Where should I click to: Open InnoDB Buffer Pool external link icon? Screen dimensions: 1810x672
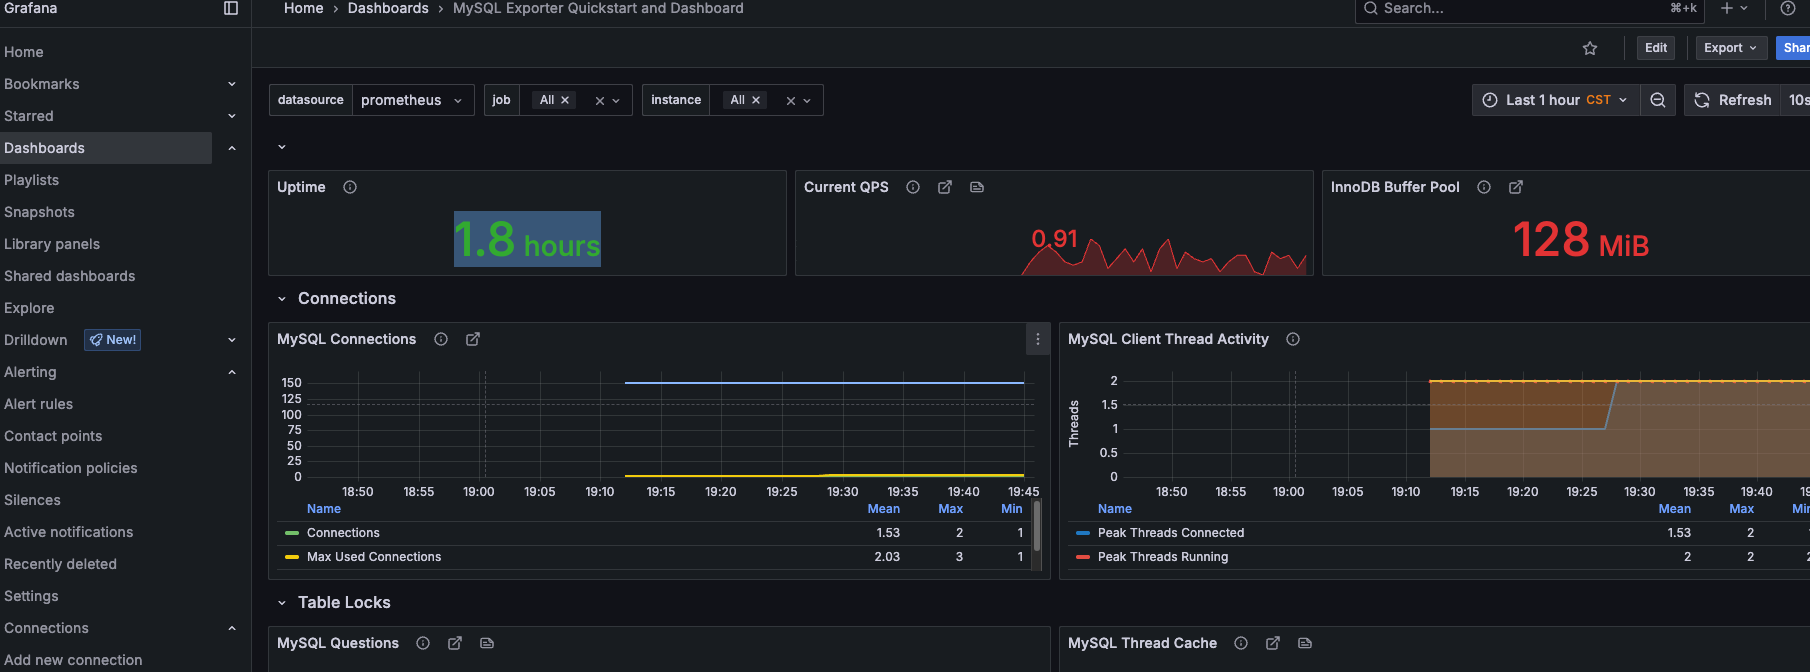1516,187
